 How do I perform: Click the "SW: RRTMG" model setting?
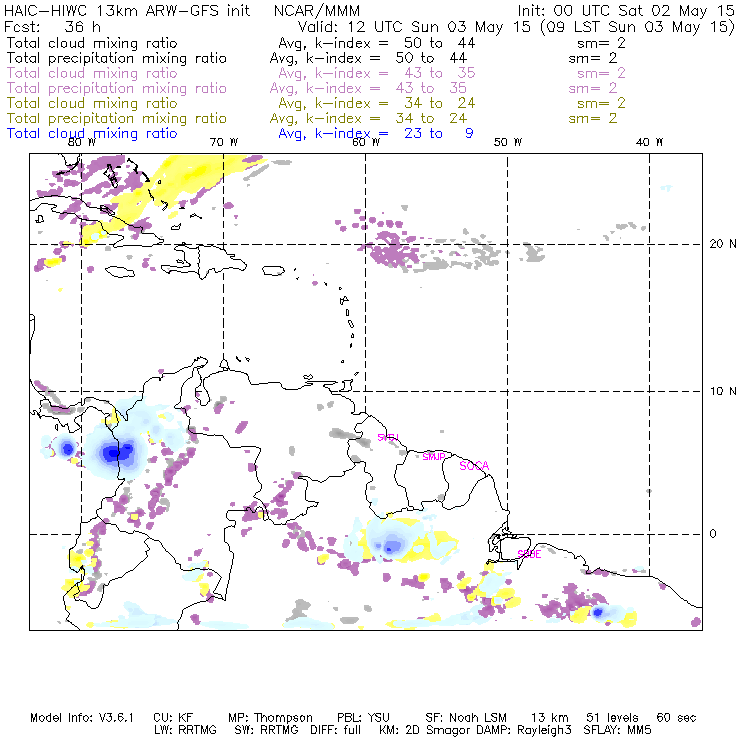coord(267,730)
